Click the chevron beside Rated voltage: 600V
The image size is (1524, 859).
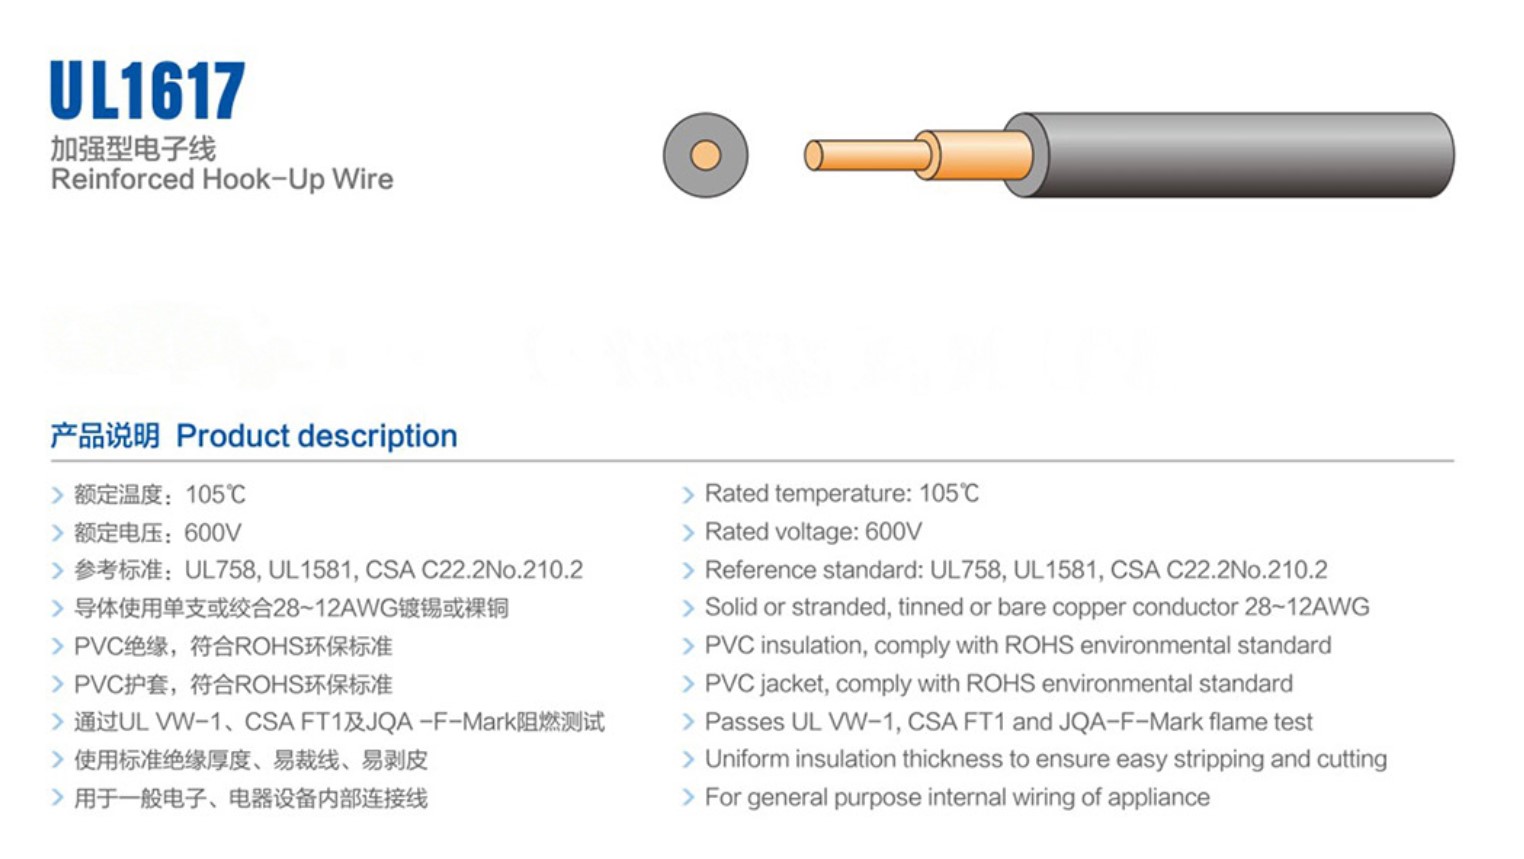[688, 533]
